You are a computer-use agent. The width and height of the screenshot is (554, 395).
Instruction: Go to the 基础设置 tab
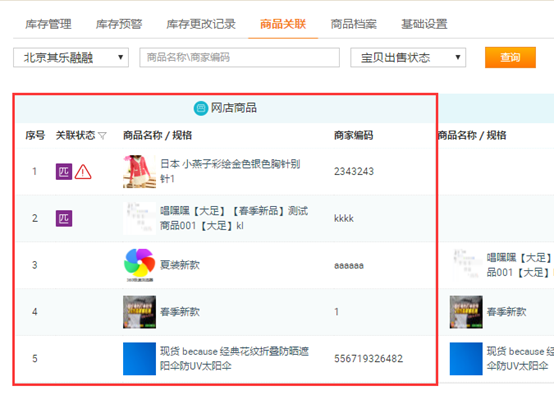[x=424, y=24]
